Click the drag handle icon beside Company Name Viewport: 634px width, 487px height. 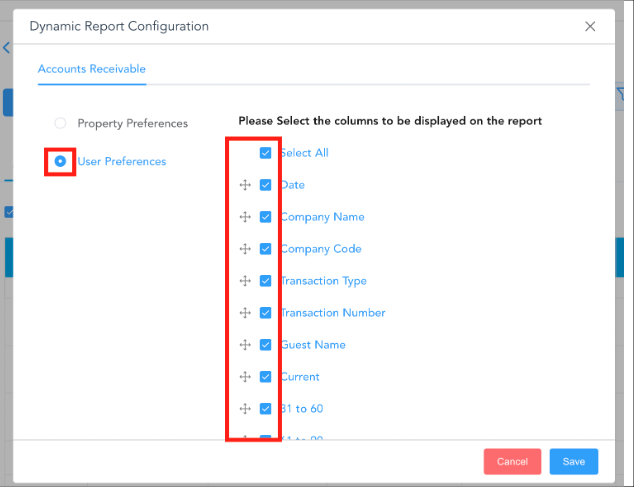[245, 217]
